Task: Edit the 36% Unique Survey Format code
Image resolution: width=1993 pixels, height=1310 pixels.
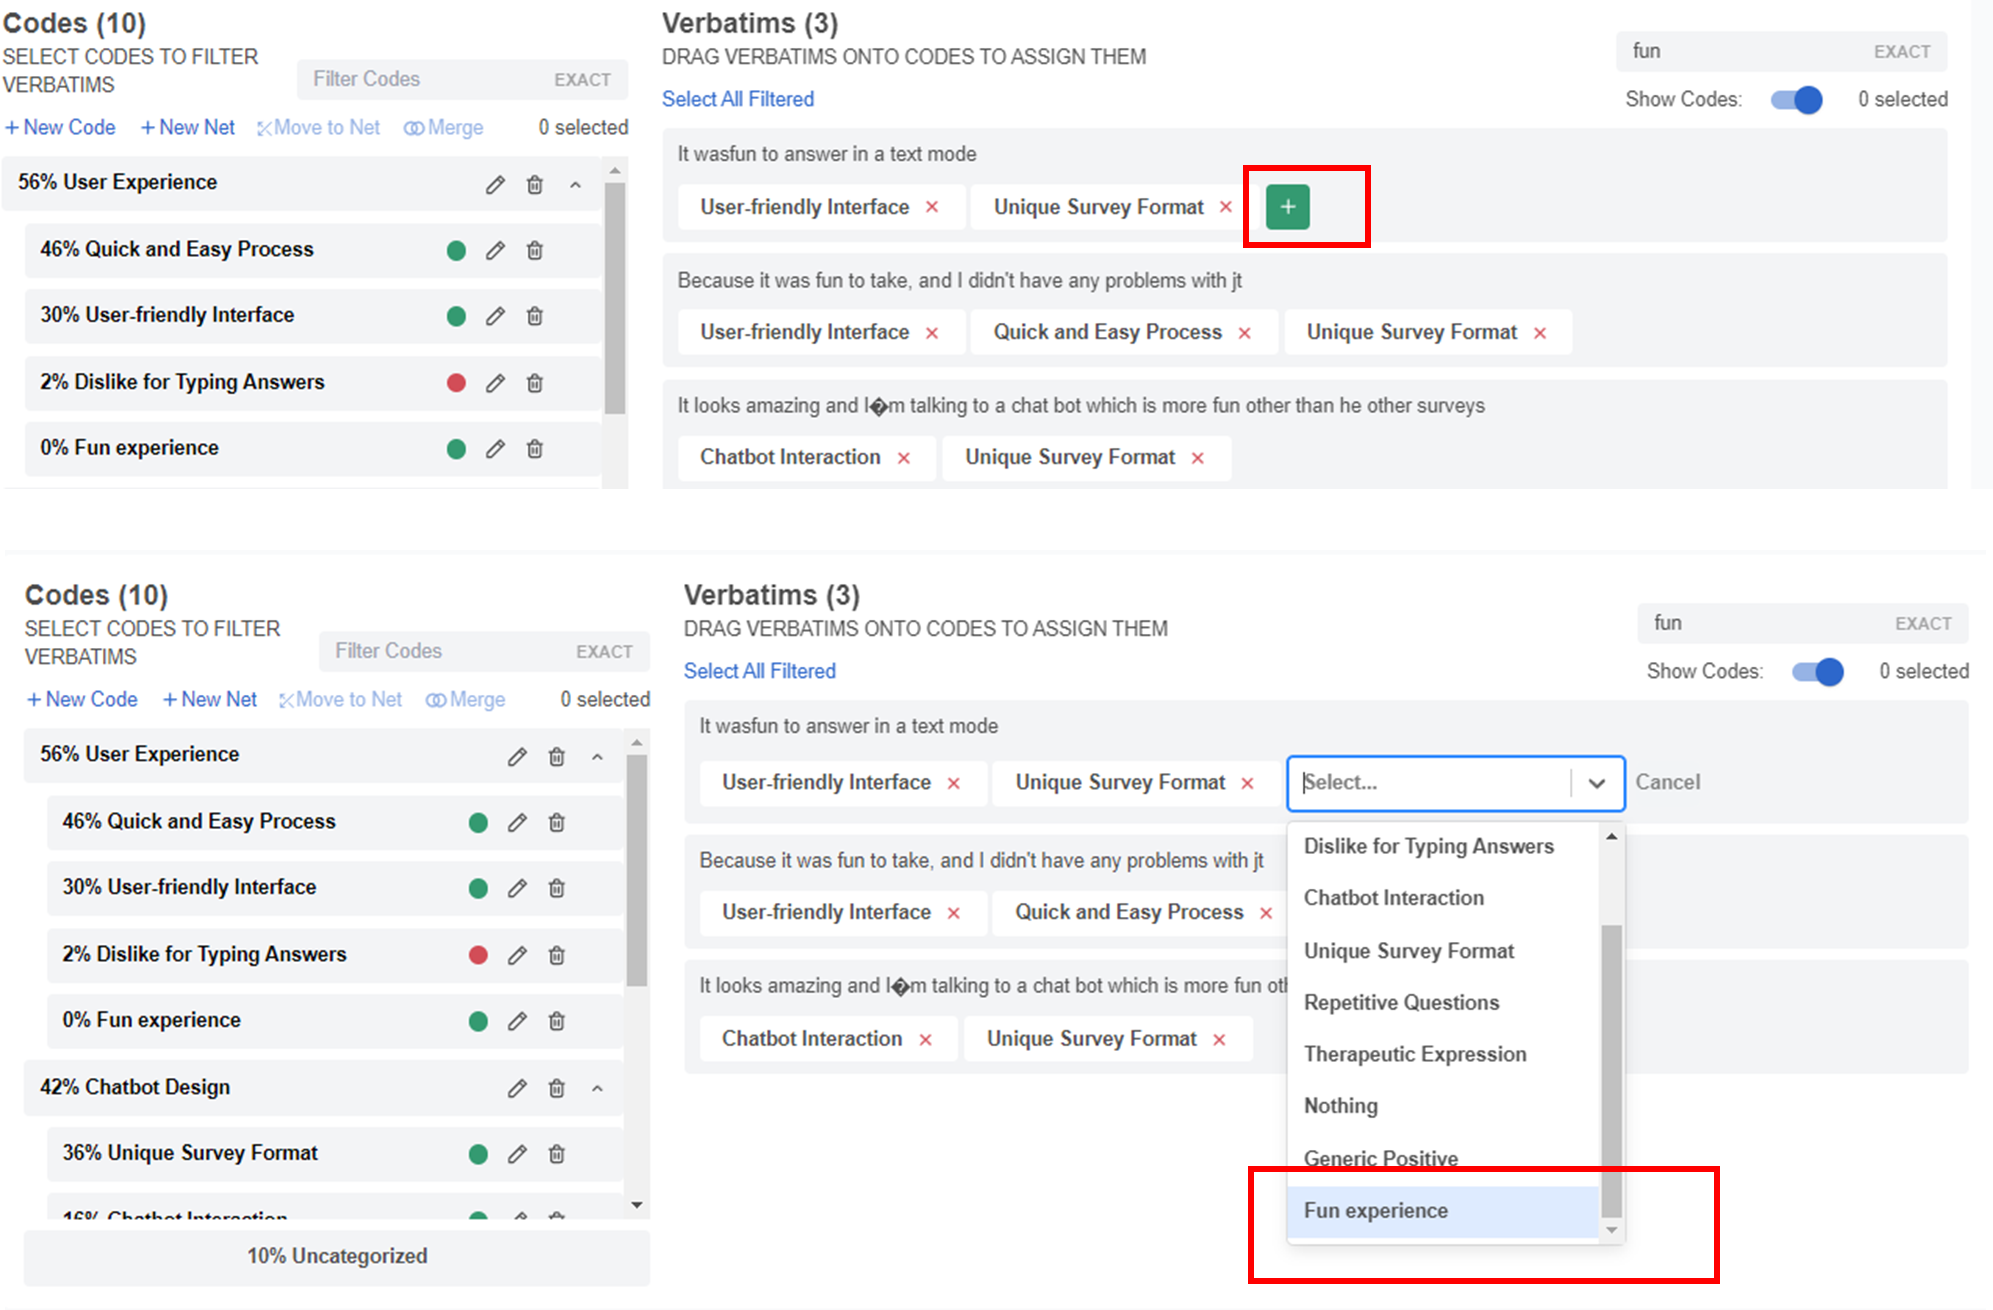Action: (517, 1154)
